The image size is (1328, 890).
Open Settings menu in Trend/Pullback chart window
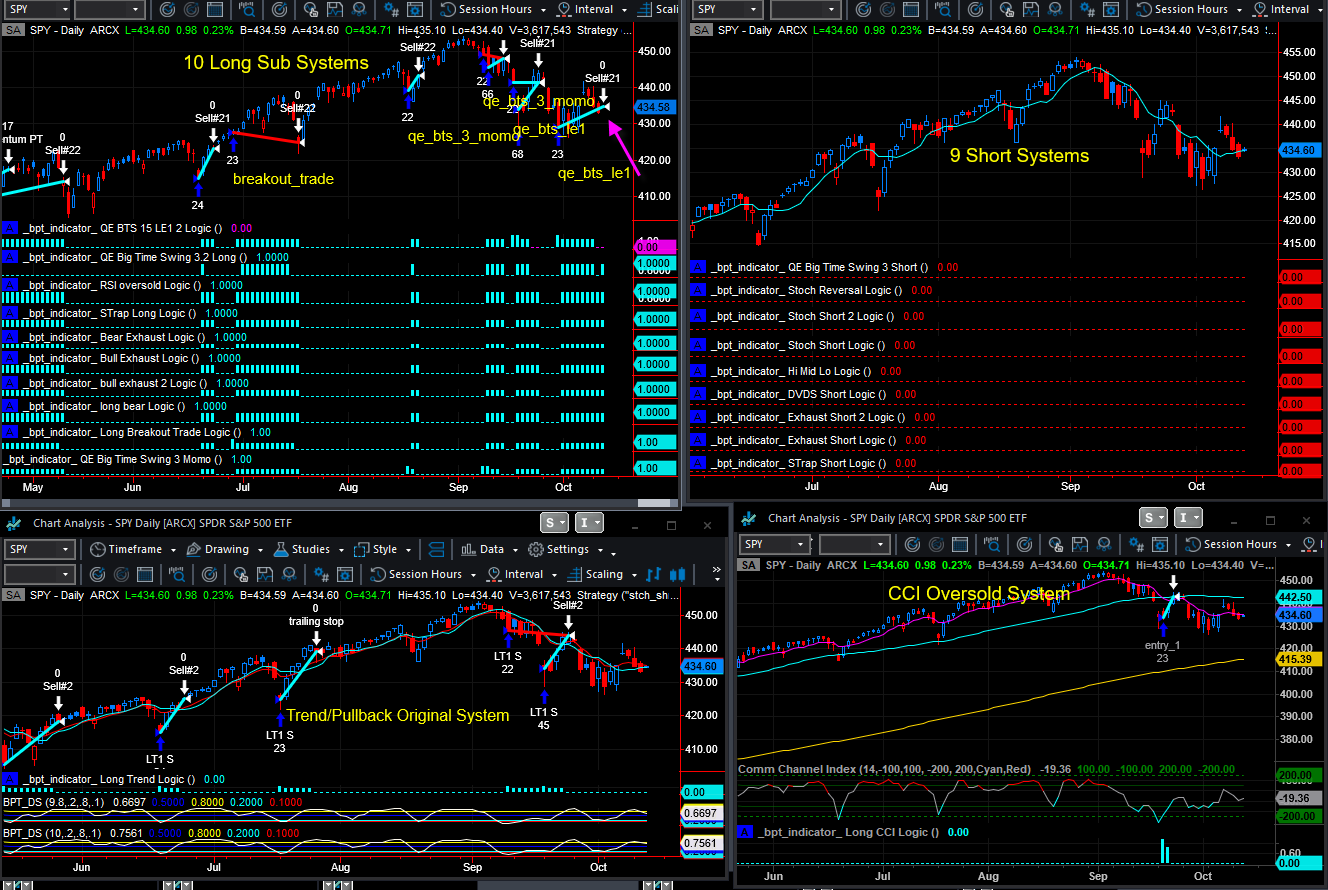coord(564,549)
